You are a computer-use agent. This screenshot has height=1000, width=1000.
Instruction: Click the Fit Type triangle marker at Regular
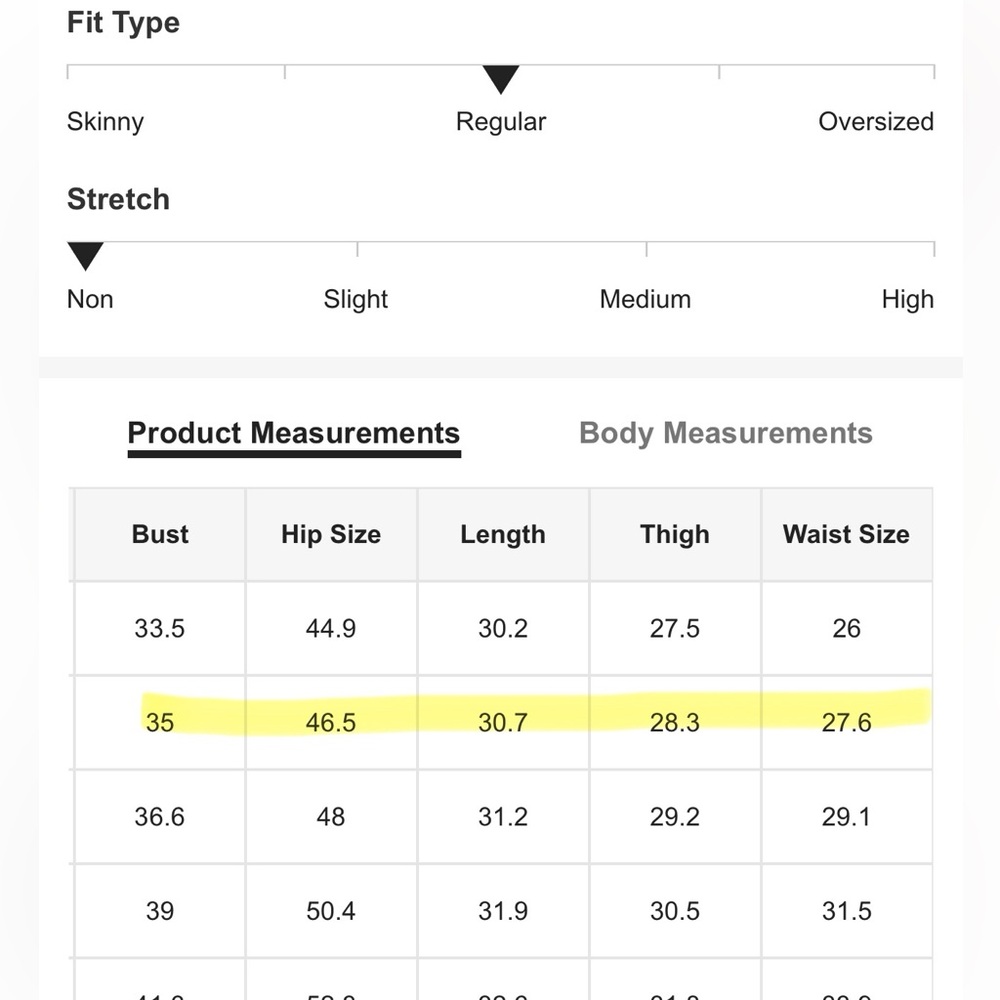(501, 79)
